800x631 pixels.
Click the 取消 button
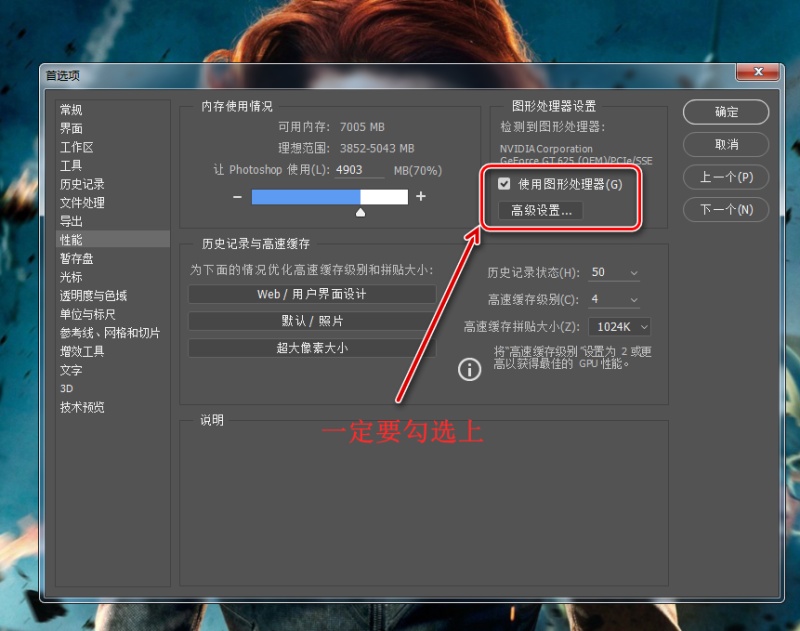pos(725,145)
